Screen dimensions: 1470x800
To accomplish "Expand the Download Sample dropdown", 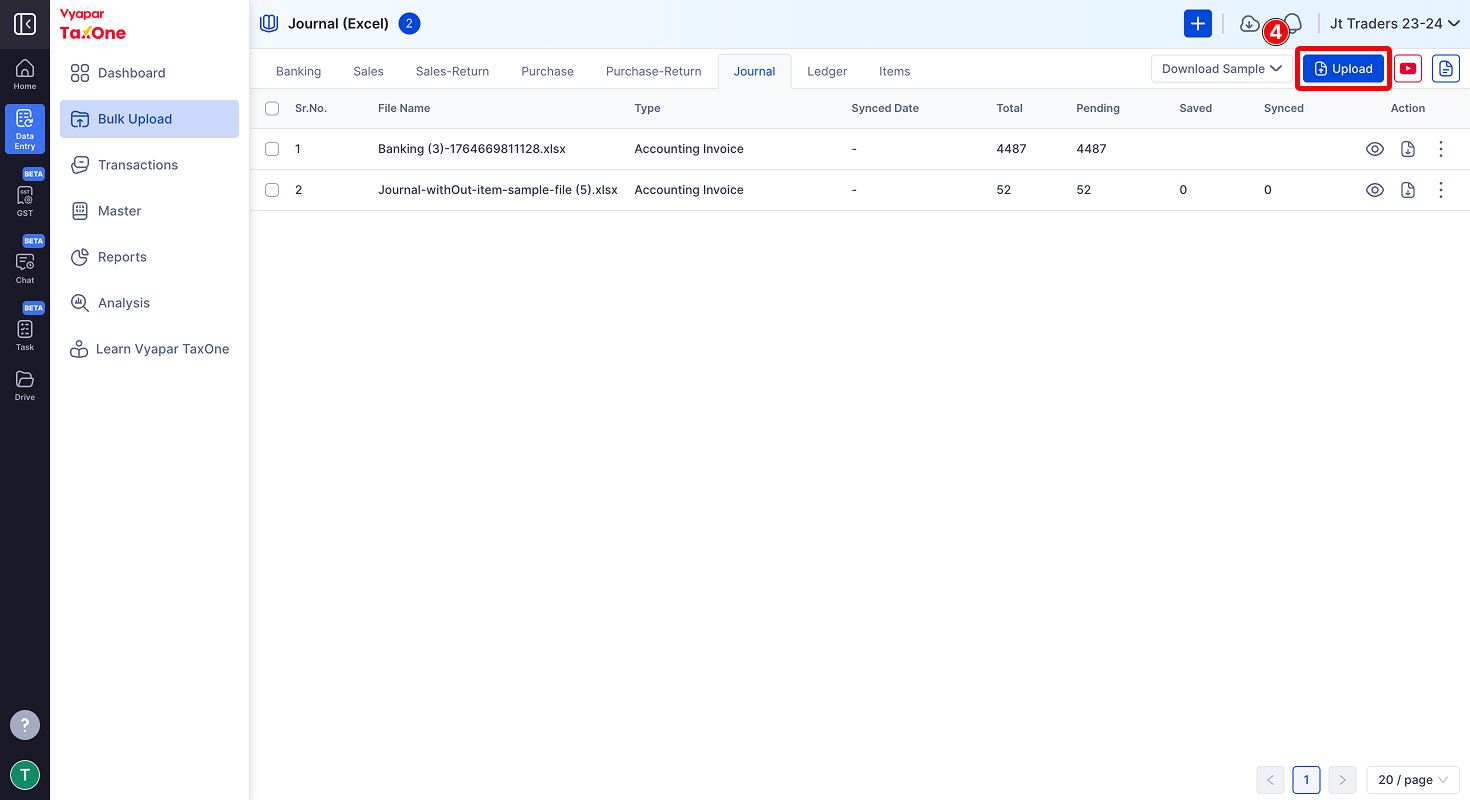I will click(1221, 69).
